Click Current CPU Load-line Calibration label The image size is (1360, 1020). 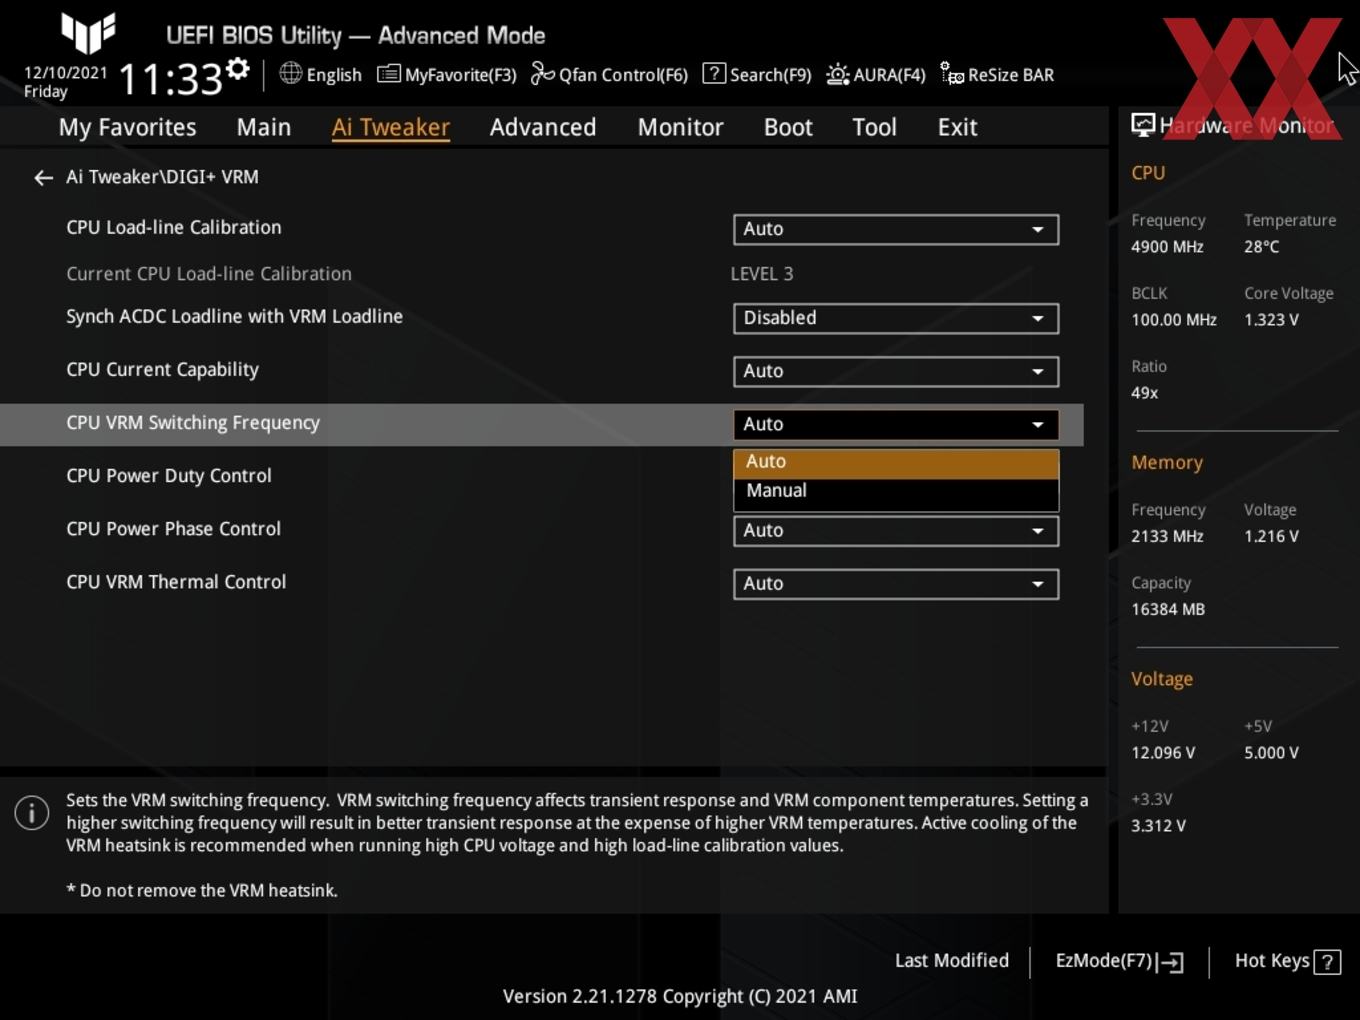pyautogui.click(x=209, y=274)
